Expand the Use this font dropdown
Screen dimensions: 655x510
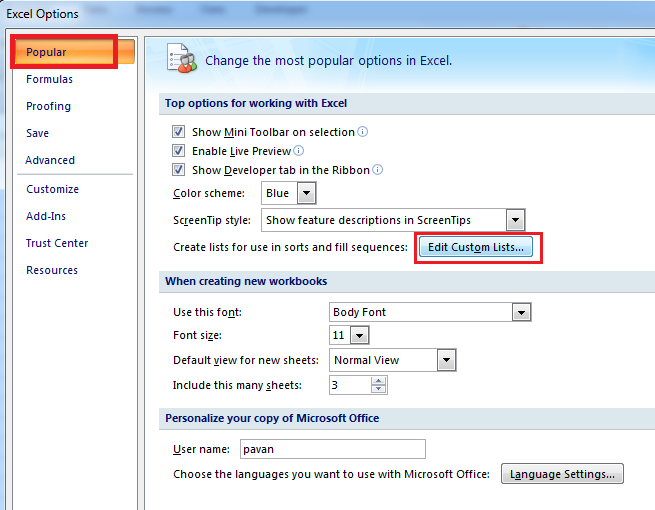tap(521, 312)
